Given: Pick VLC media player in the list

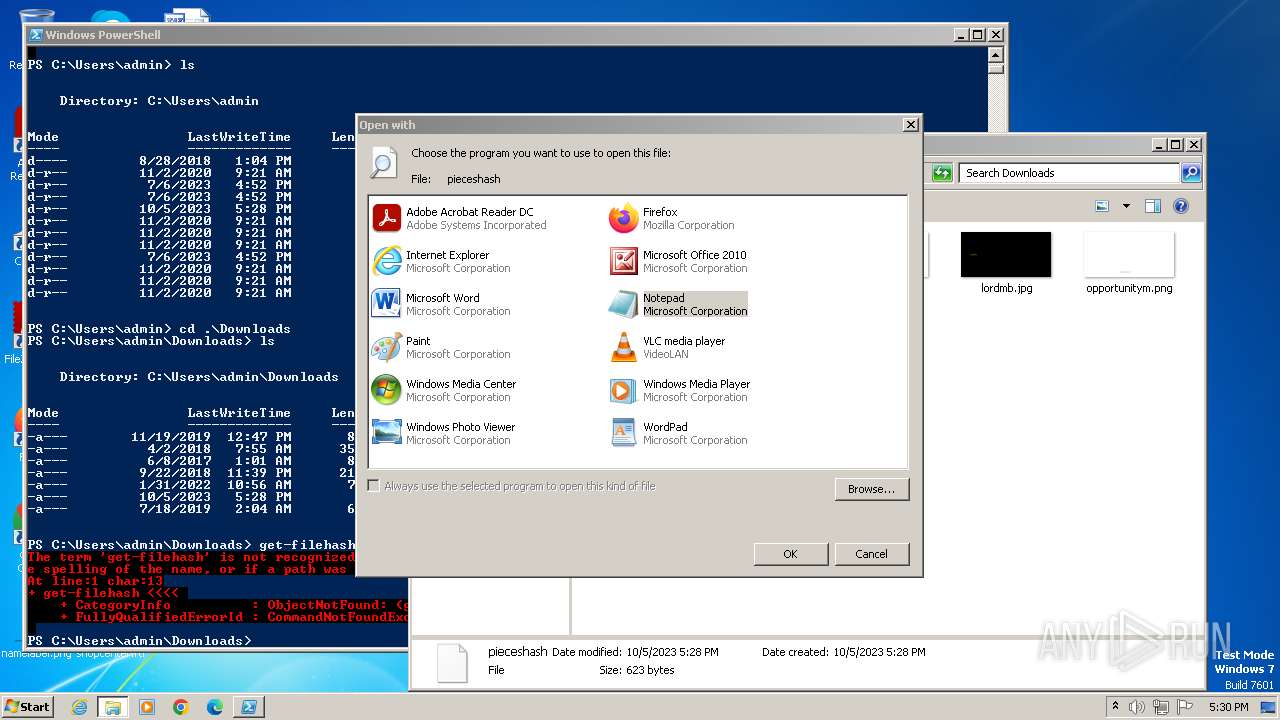Looking at the screenshot, I should [668, 347].
